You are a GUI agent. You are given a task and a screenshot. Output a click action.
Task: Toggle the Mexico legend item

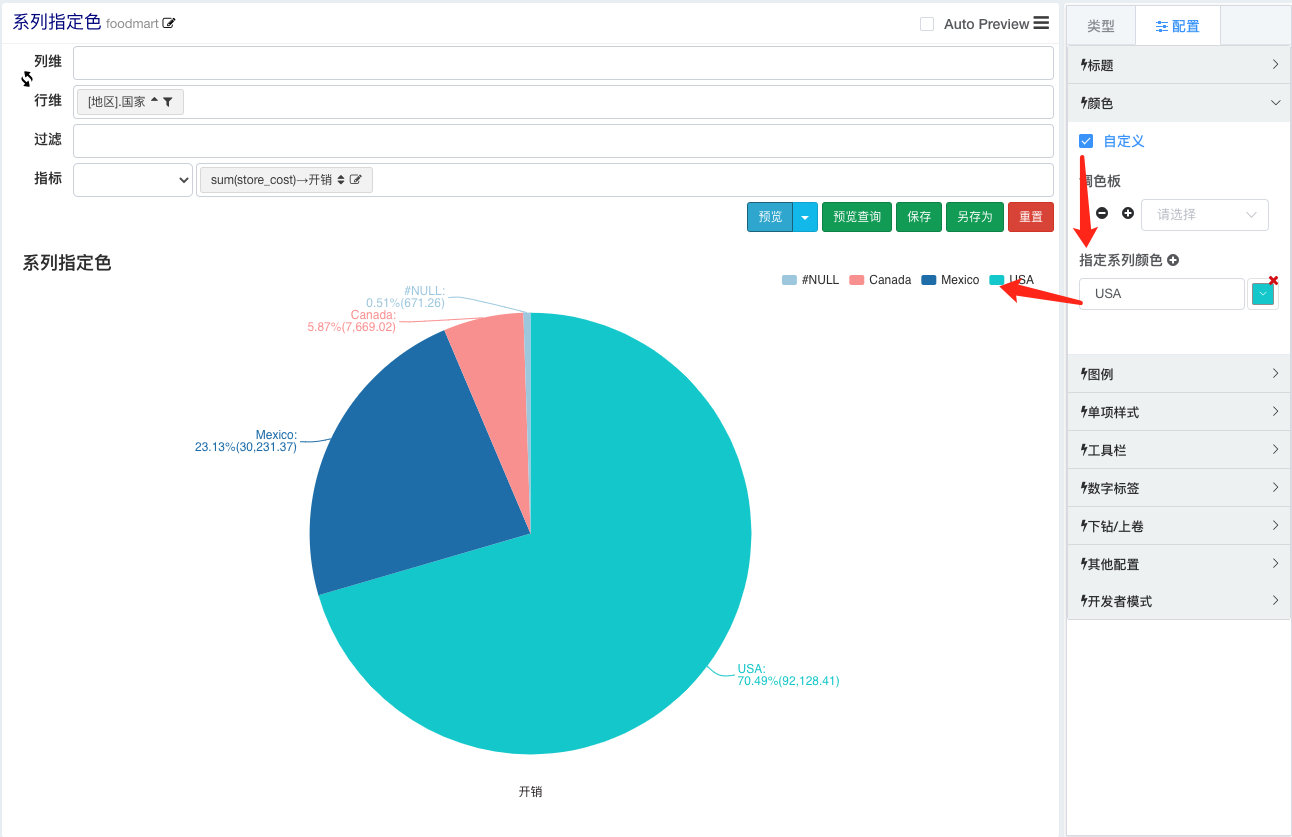tap(950, 280)
